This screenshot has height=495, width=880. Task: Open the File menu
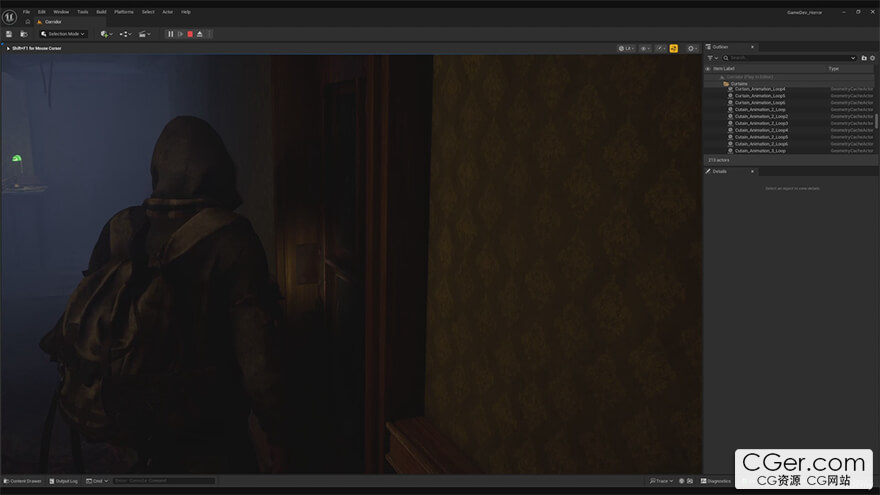click(26, 12)
